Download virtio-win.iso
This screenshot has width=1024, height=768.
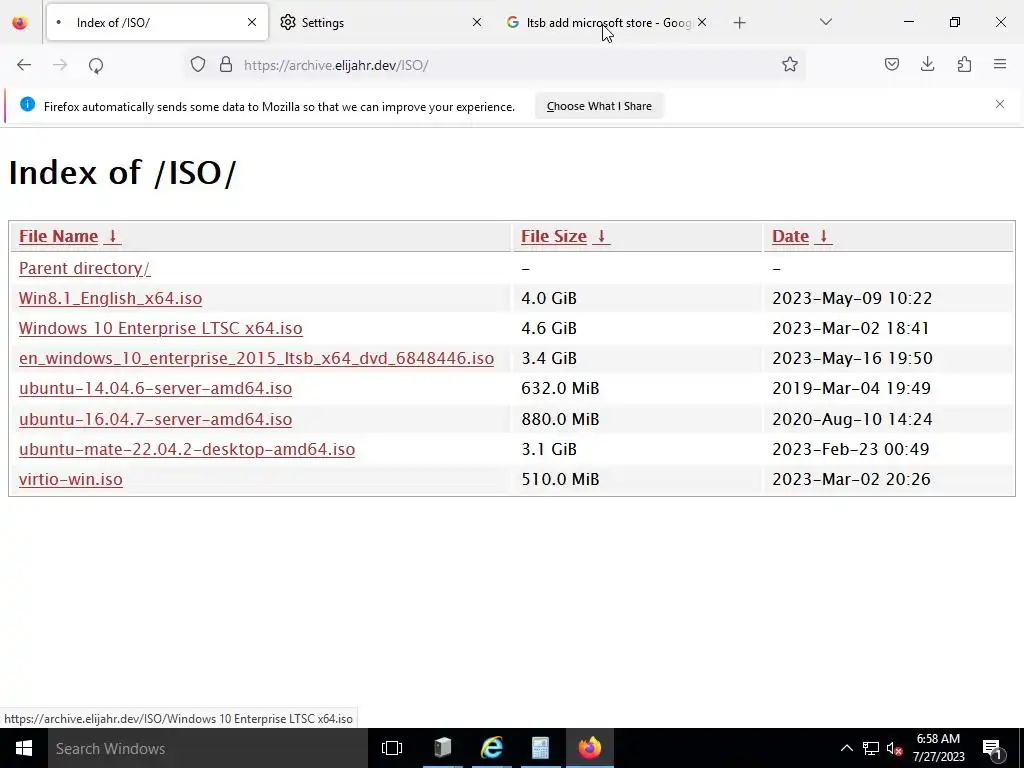[71, 479]
